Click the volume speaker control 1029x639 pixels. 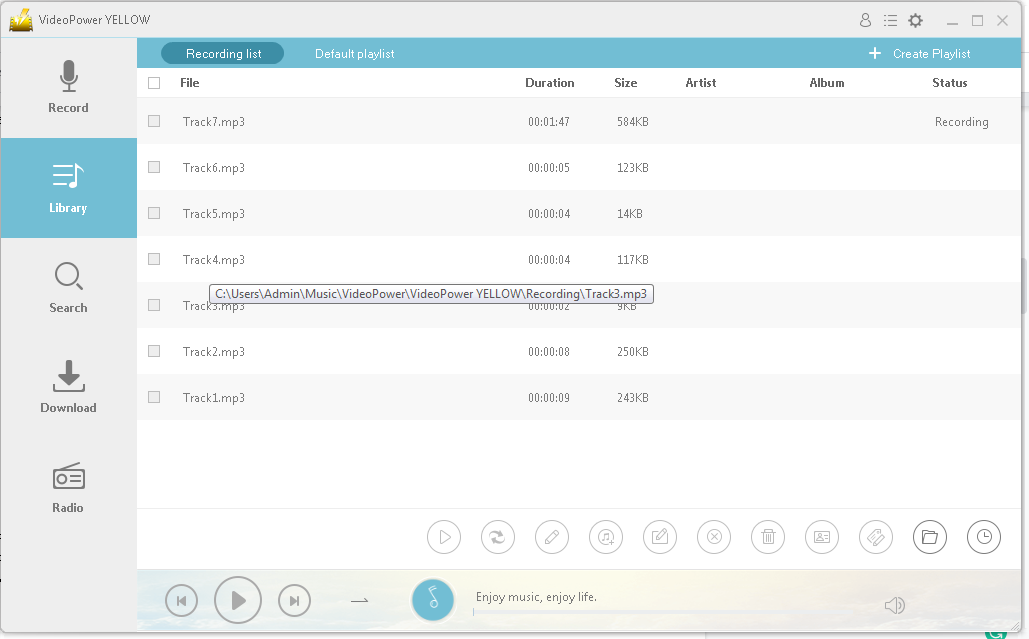895,605
